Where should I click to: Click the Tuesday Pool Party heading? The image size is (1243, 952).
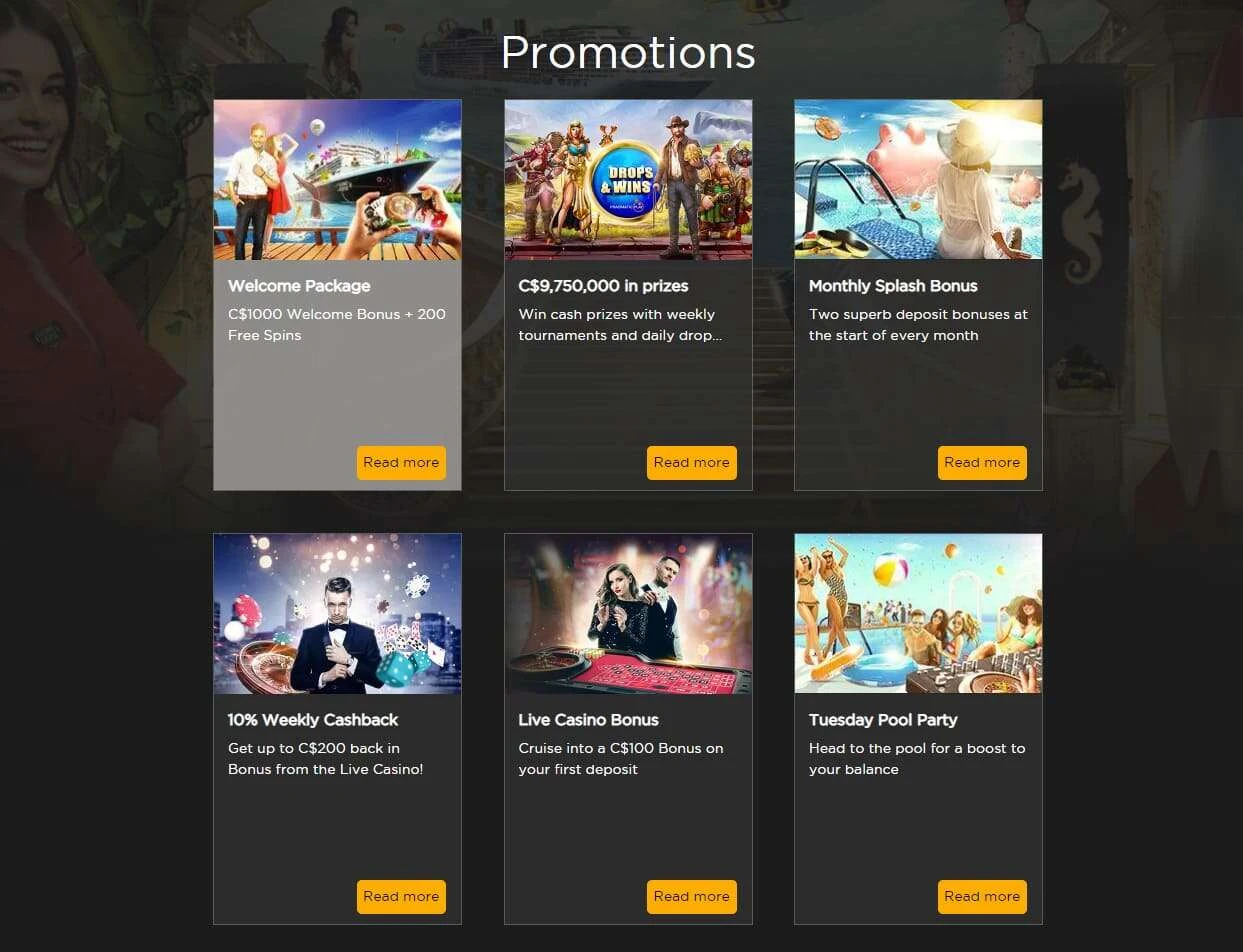[883, 720]
